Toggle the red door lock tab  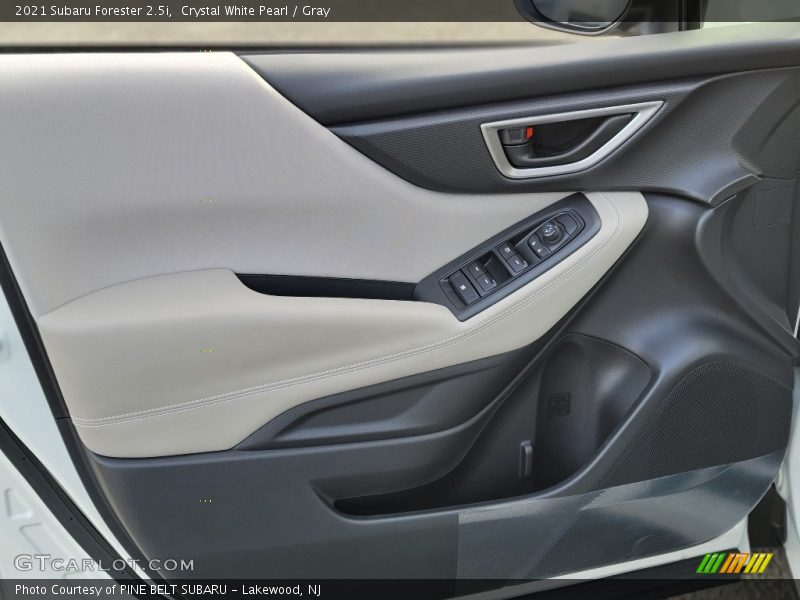coord(515,135)
